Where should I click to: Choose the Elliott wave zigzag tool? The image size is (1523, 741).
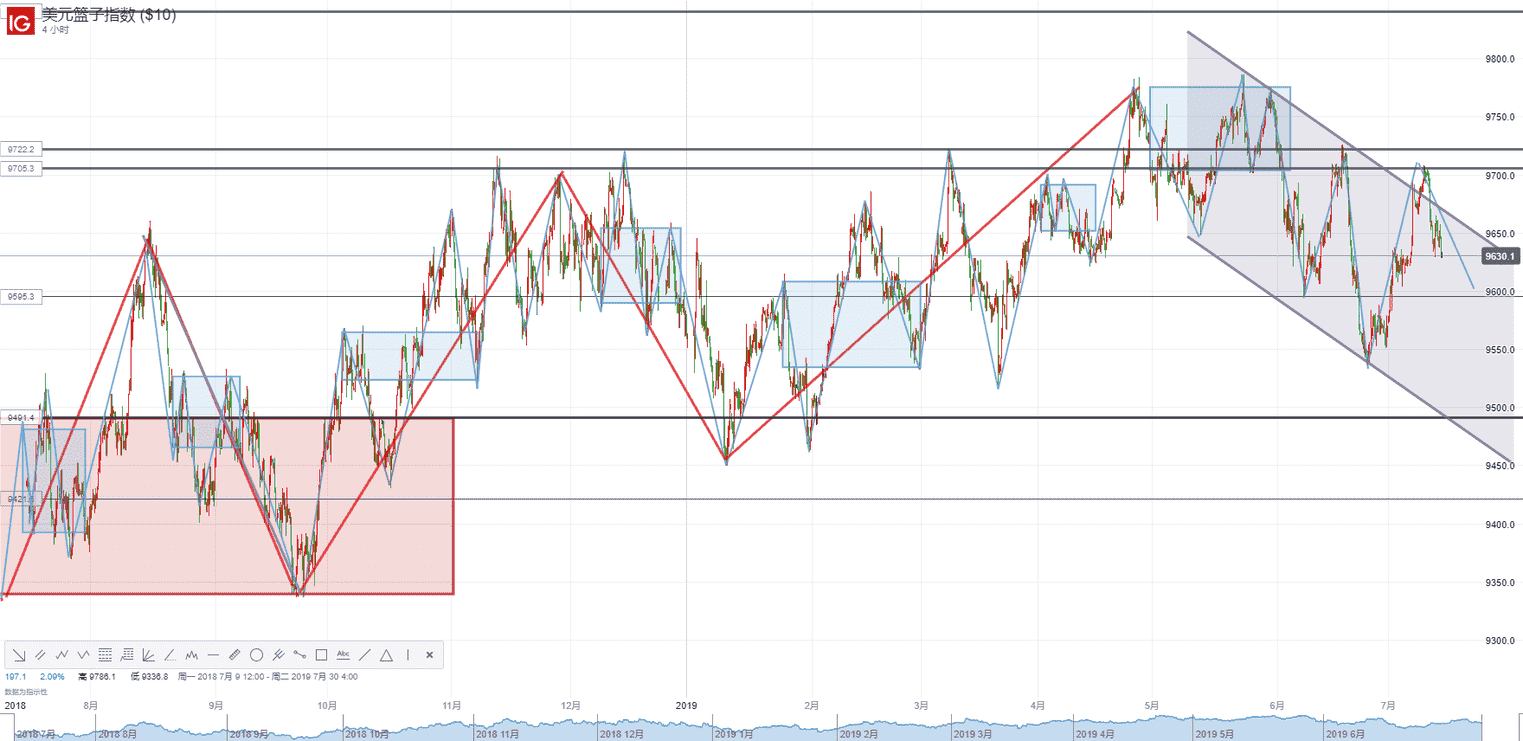click(x=62, y=655)
